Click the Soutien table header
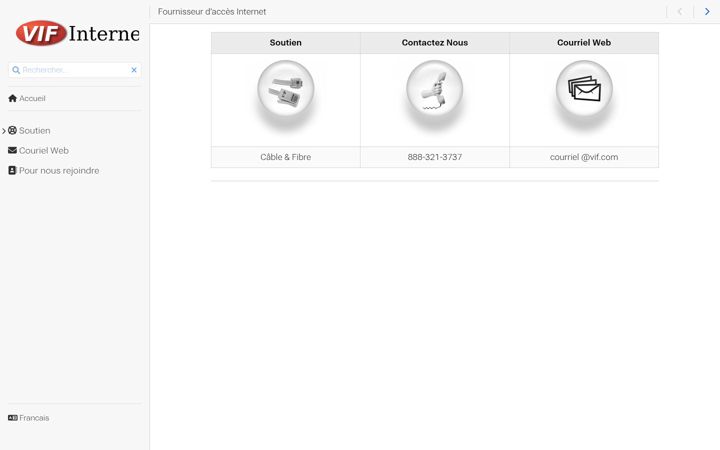This screenshot has width=720, height=450. point(286,43)
